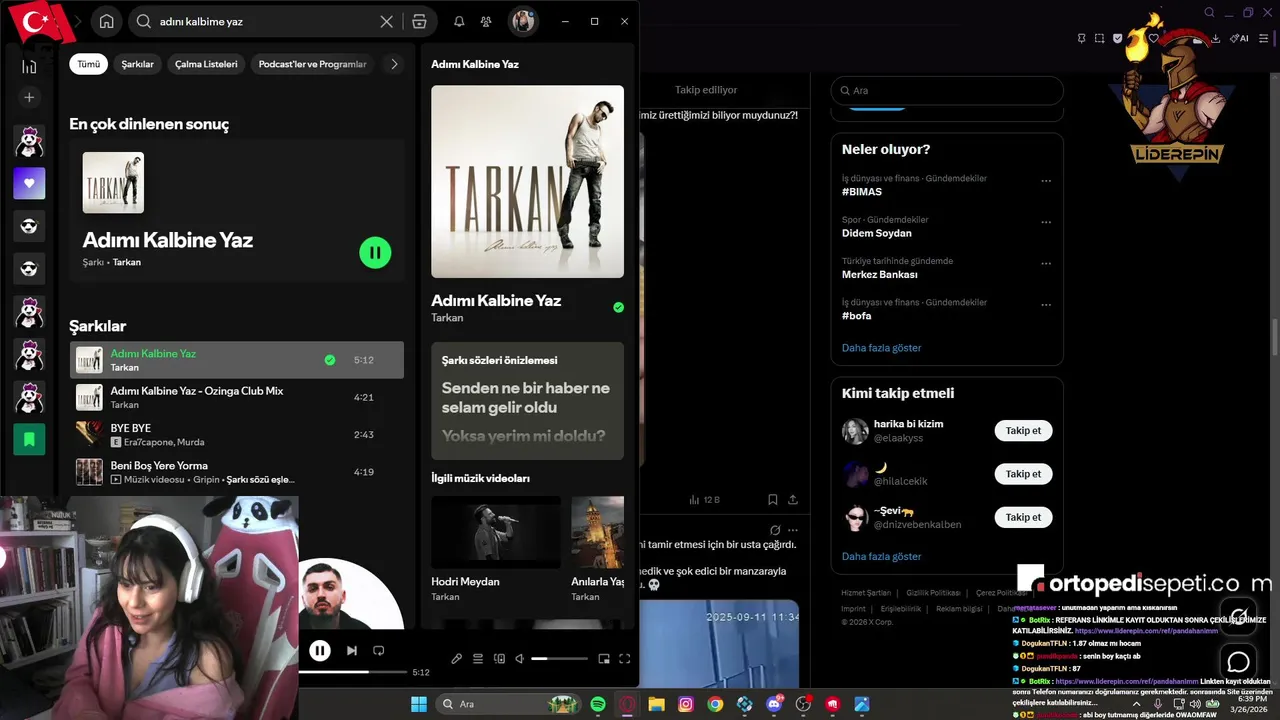Open Şarkı sözleri önizlemesi lyrics card
Image resolution: width=1280 pixels, height=720 pixels.
coord(527,401)
